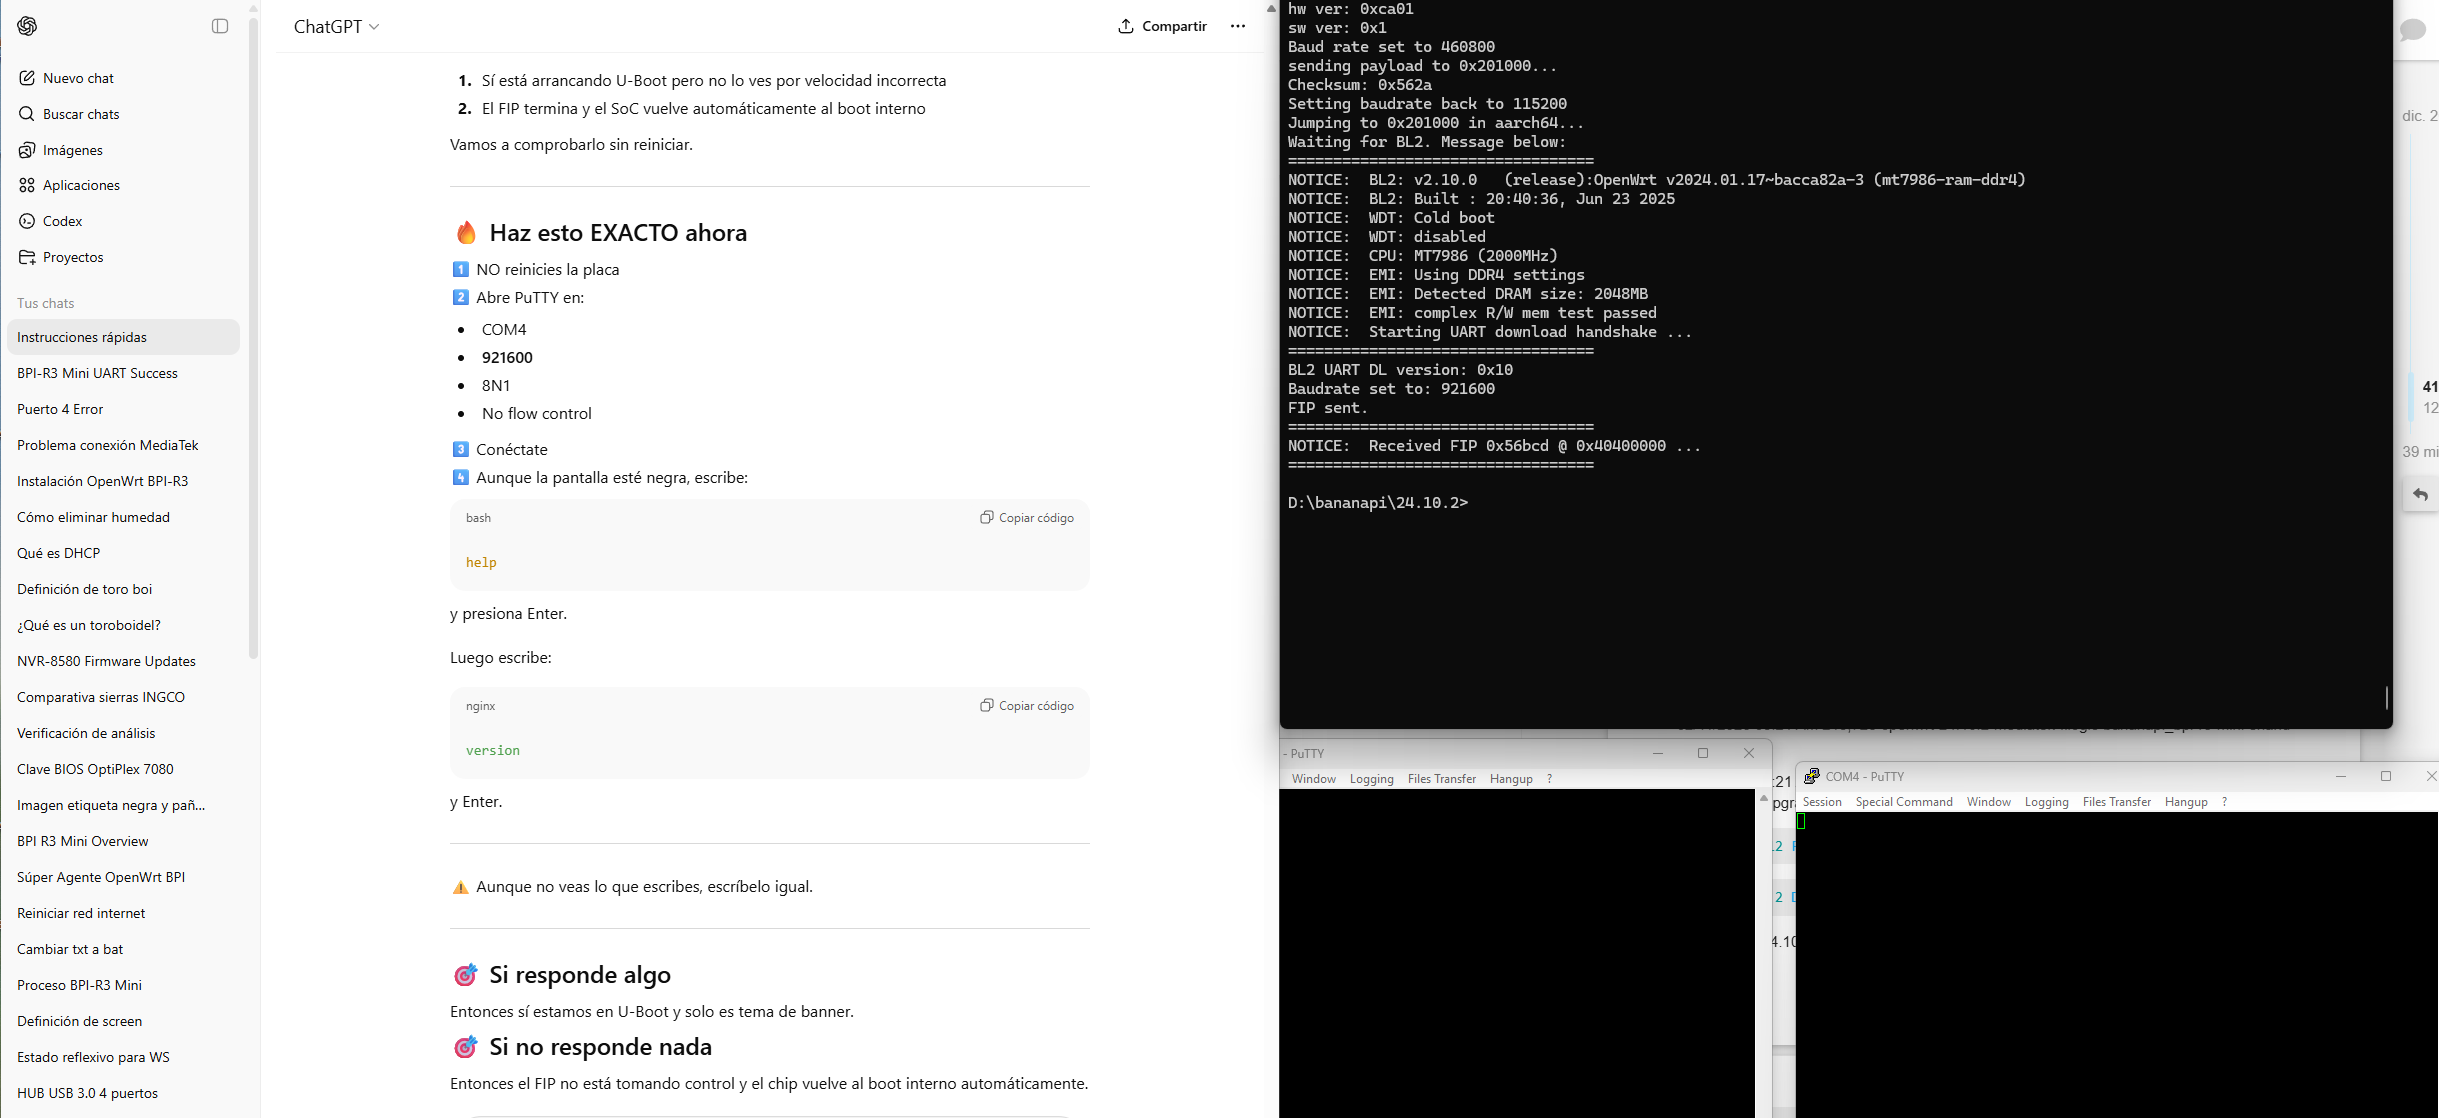Open Proyectos in the sidebar
The height and width of the screenshot is (1118, 2439).
click(x=72, y=257)
